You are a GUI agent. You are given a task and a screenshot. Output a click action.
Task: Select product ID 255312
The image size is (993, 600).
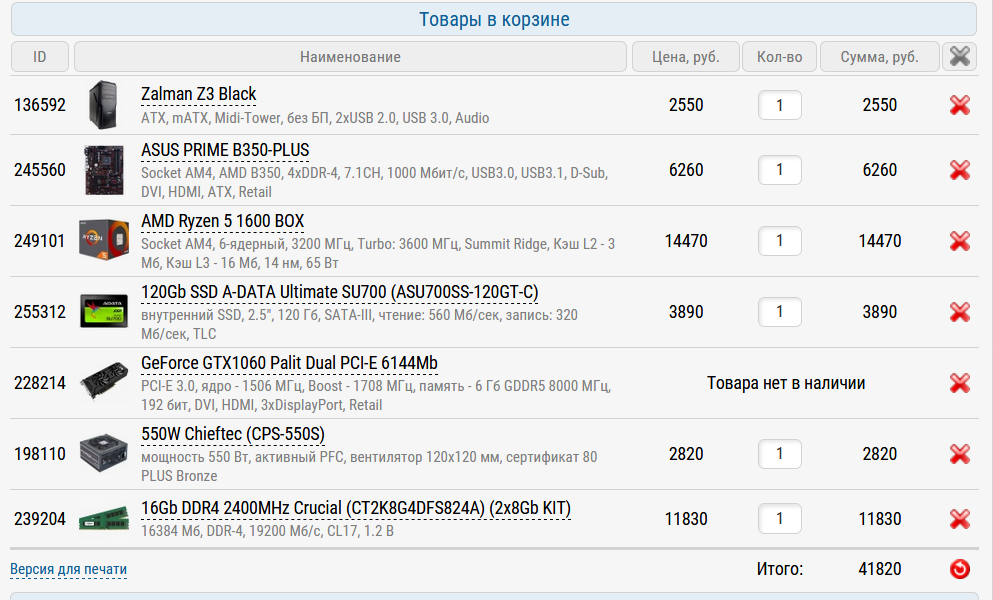(40, 312)
